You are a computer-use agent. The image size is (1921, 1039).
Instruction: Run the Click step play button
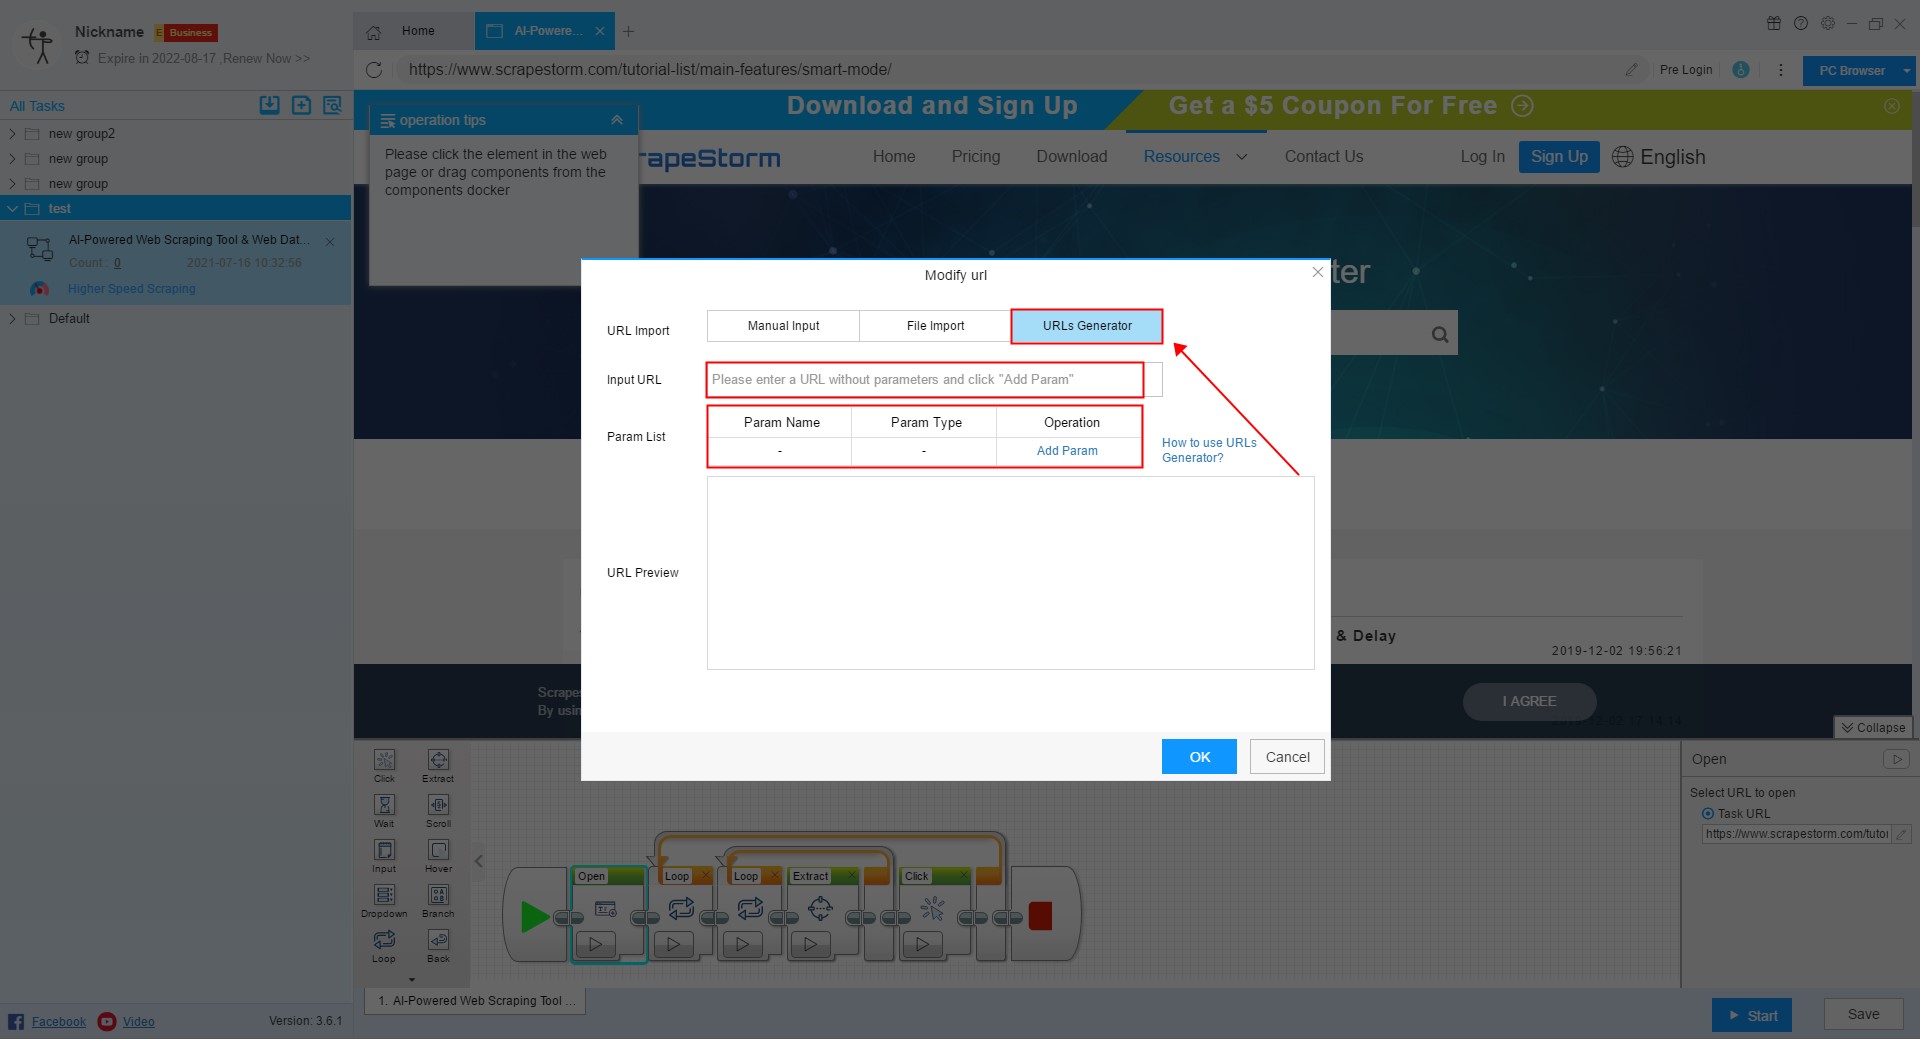[923, 943]
